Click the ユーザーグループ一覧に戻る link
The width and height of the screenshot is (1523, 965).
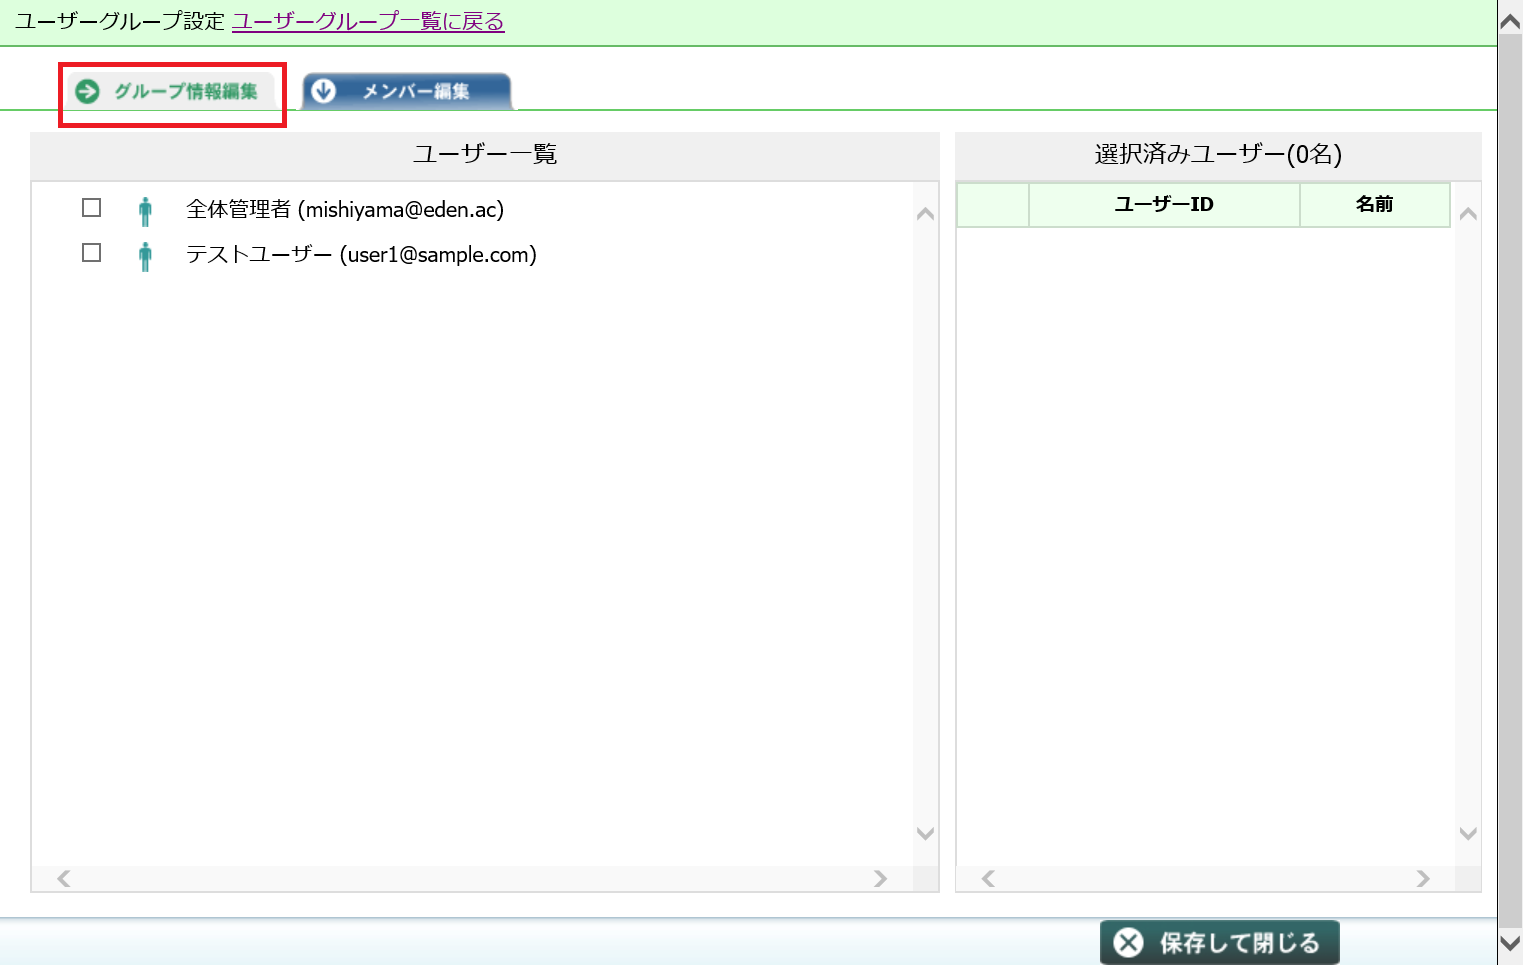coord(368,21)
